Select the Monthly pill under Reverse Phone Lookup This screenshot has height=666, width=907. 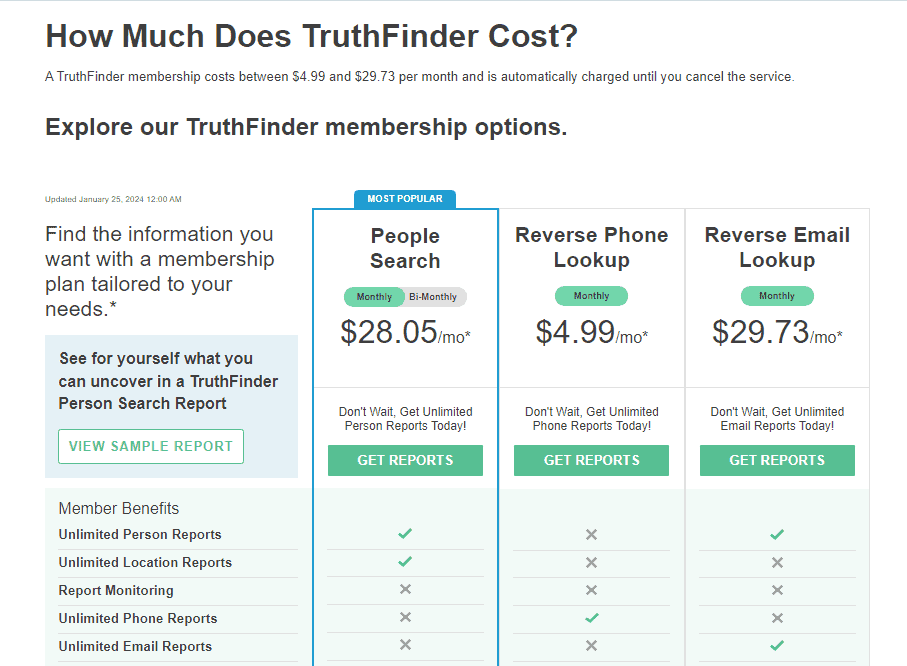[591, 296]
